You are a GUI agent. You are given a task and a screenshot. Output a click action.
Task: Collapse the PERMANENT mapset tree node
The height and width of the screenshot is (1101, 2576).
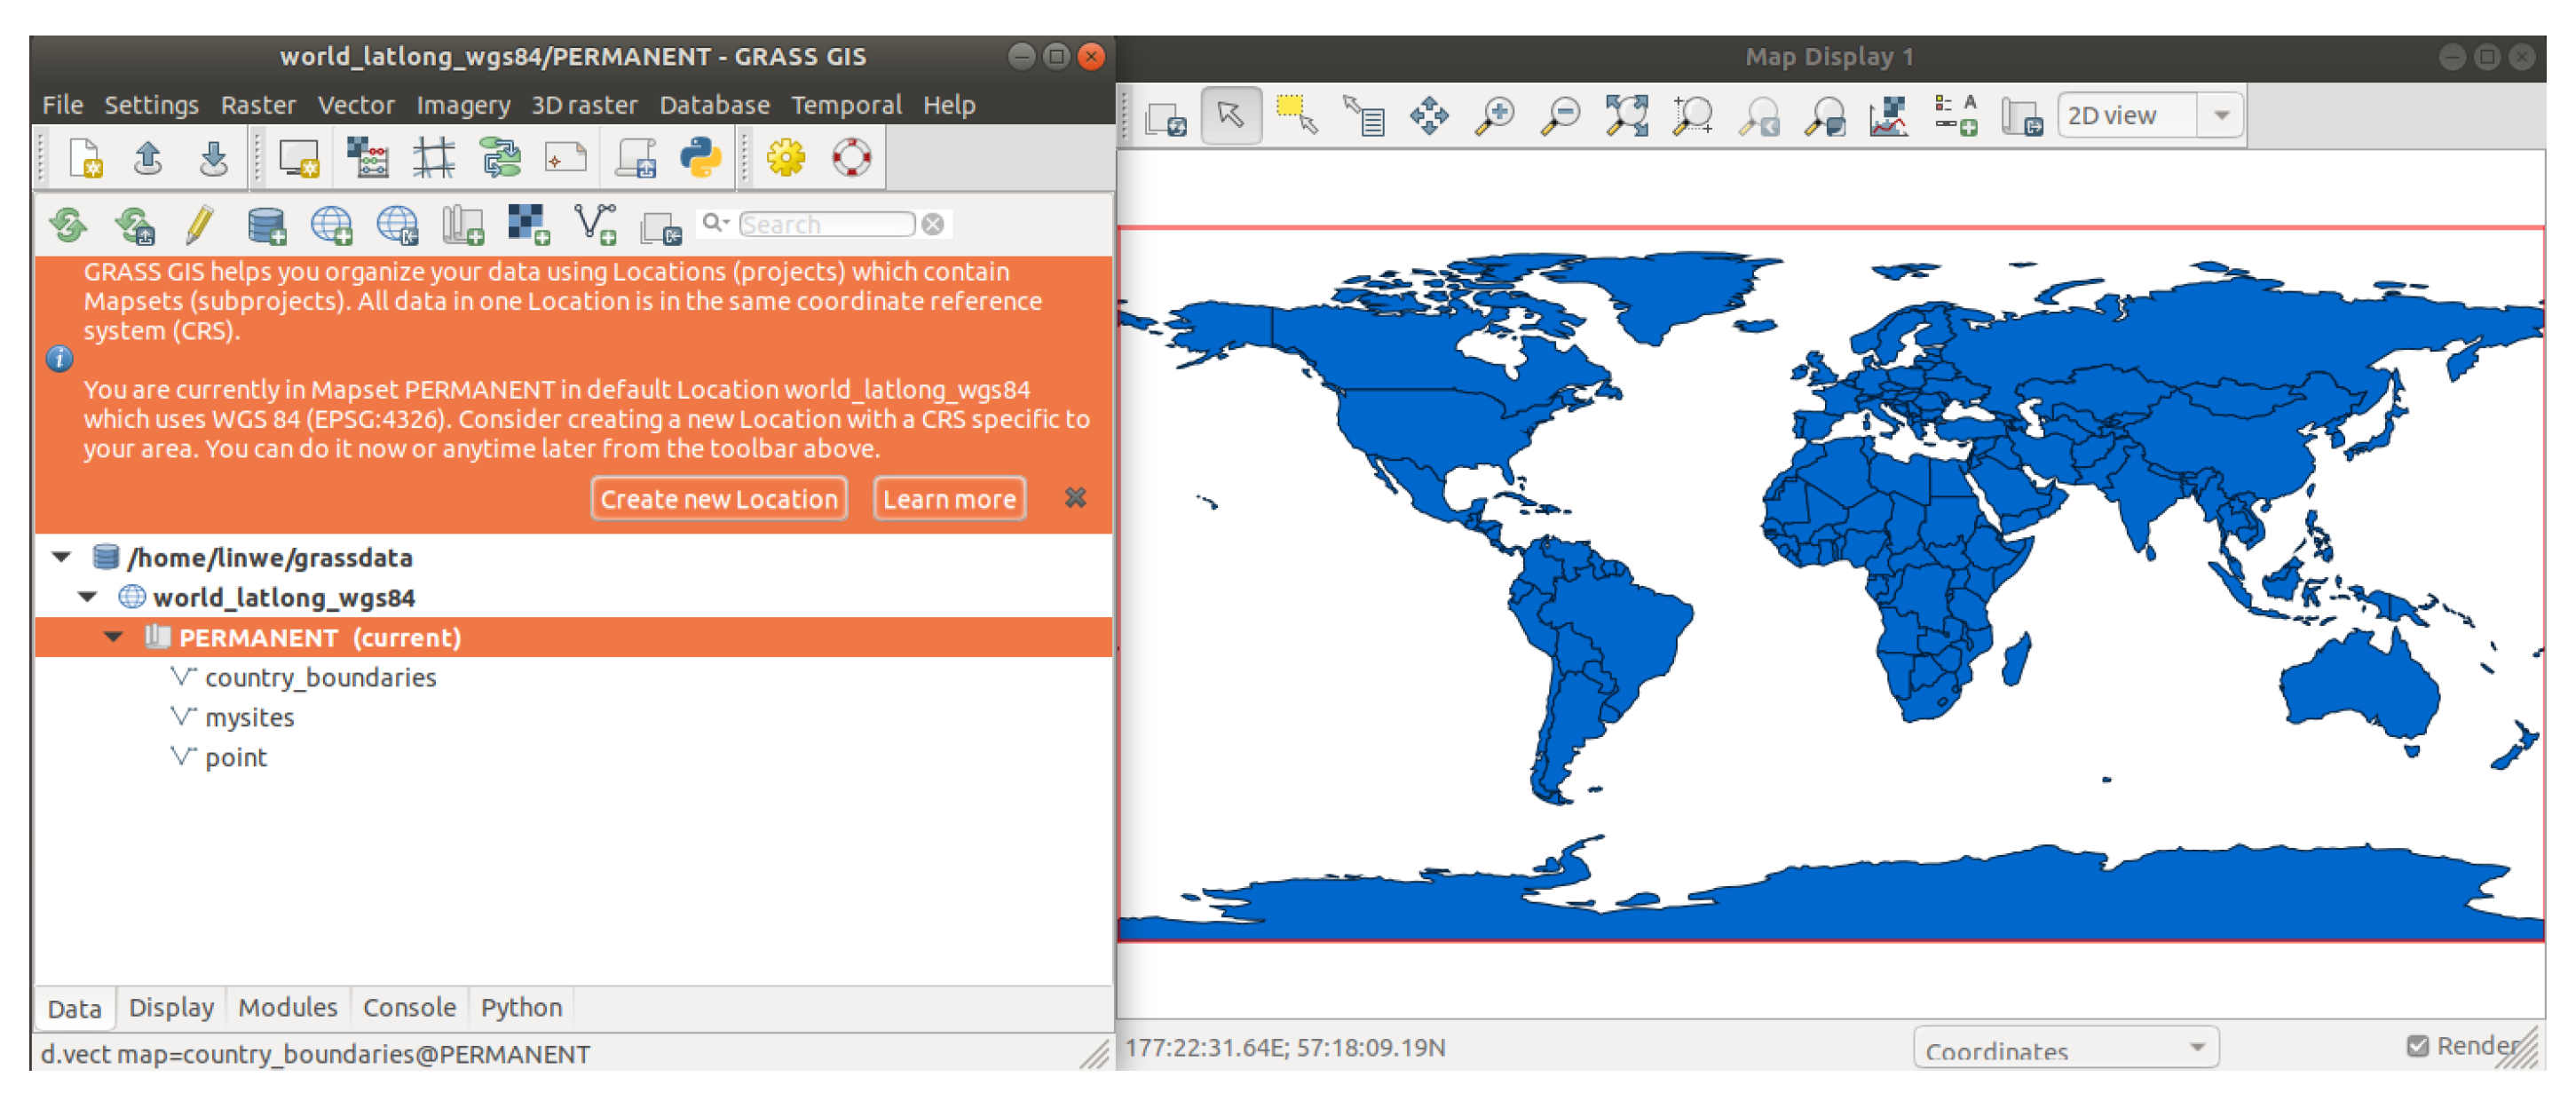[x=114, y=637]
